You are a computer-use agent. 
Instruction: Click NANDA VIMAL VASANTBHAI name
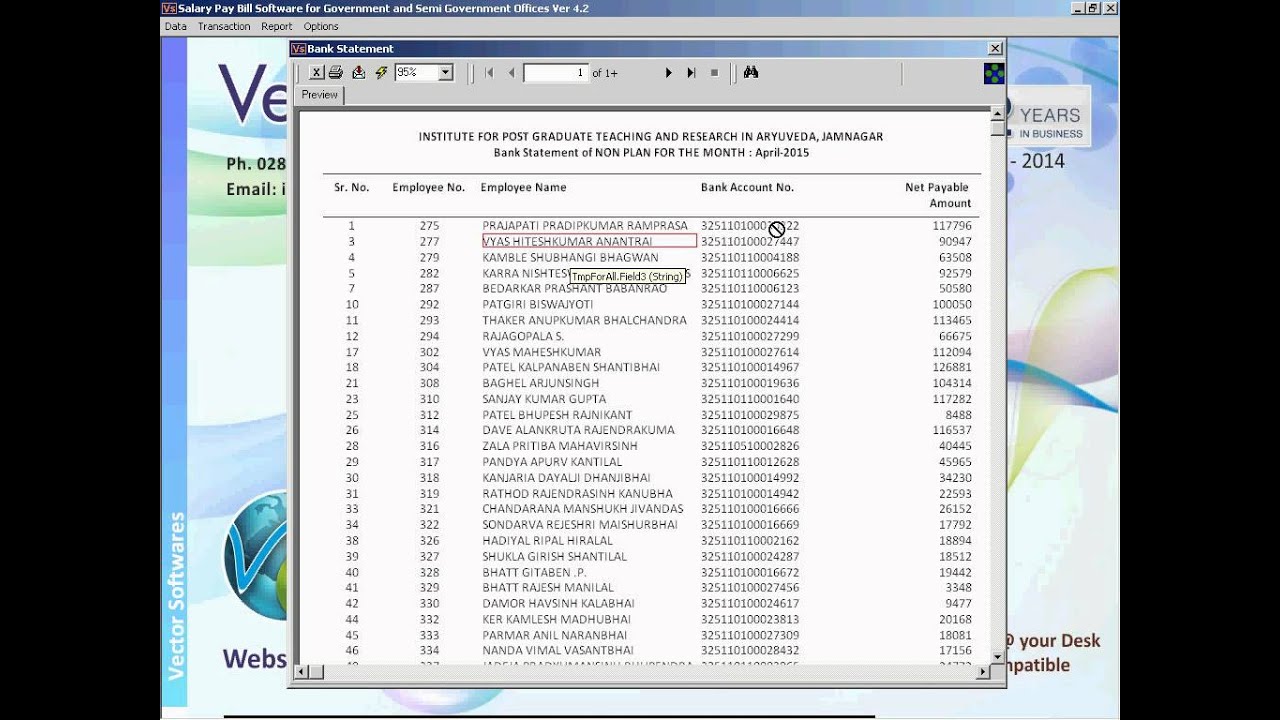pyautogui.click(x=557, y=650)
